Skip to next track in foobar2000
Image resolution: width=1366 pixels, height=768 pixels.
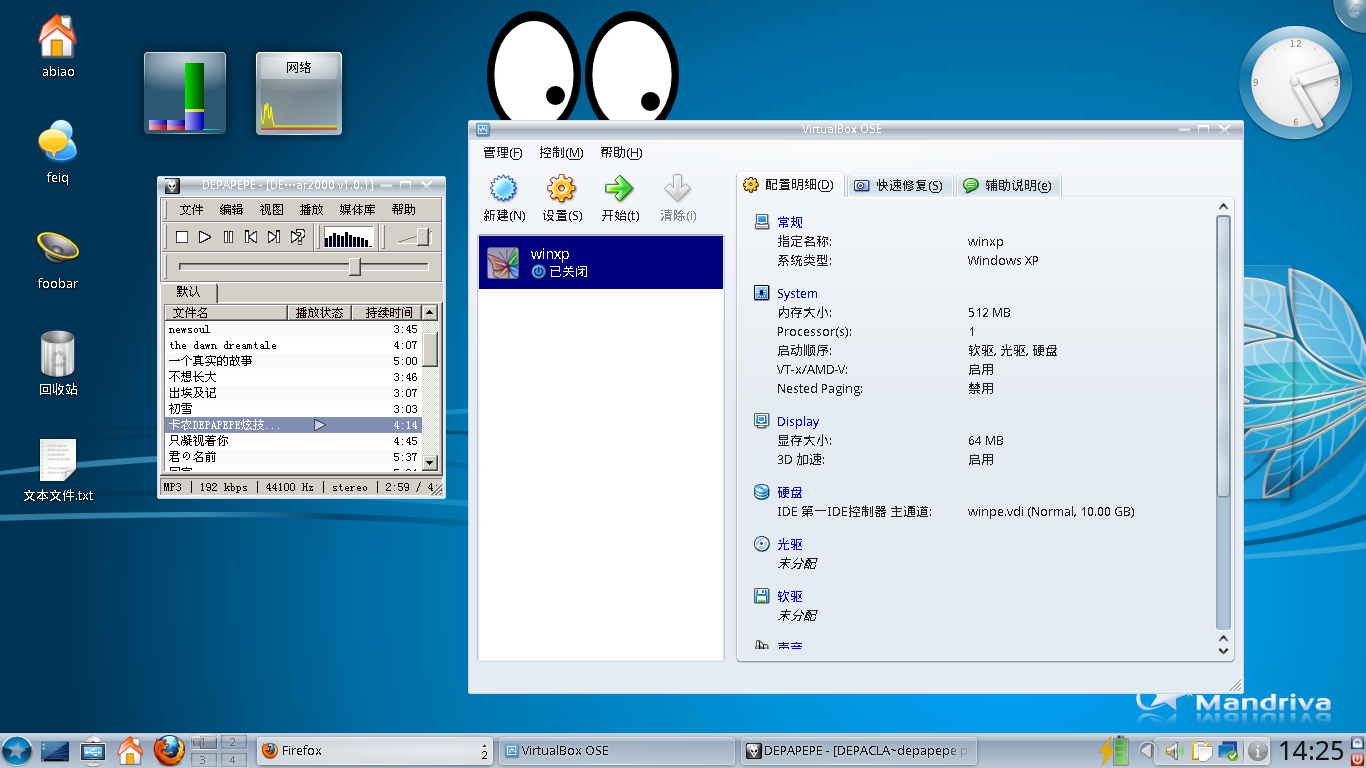[x=274, y=237]
